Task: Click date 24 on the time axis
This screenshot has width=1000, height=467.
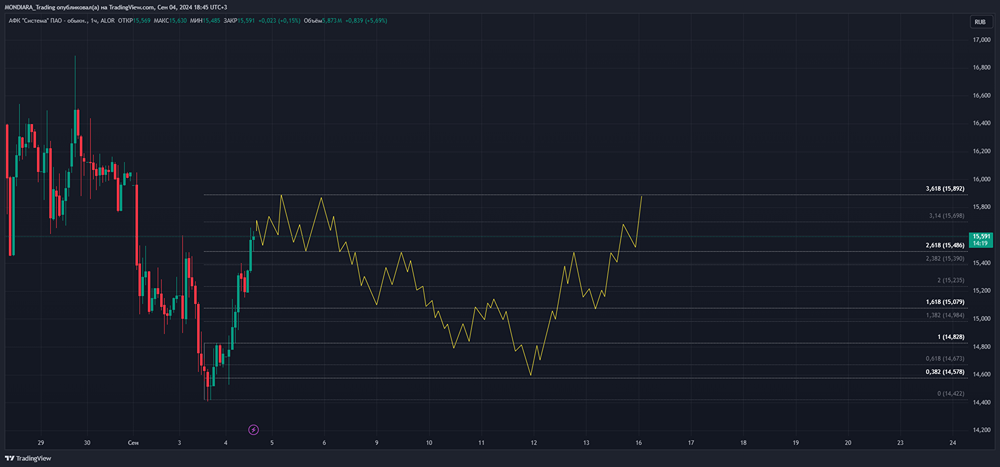Action: [952, 443]
